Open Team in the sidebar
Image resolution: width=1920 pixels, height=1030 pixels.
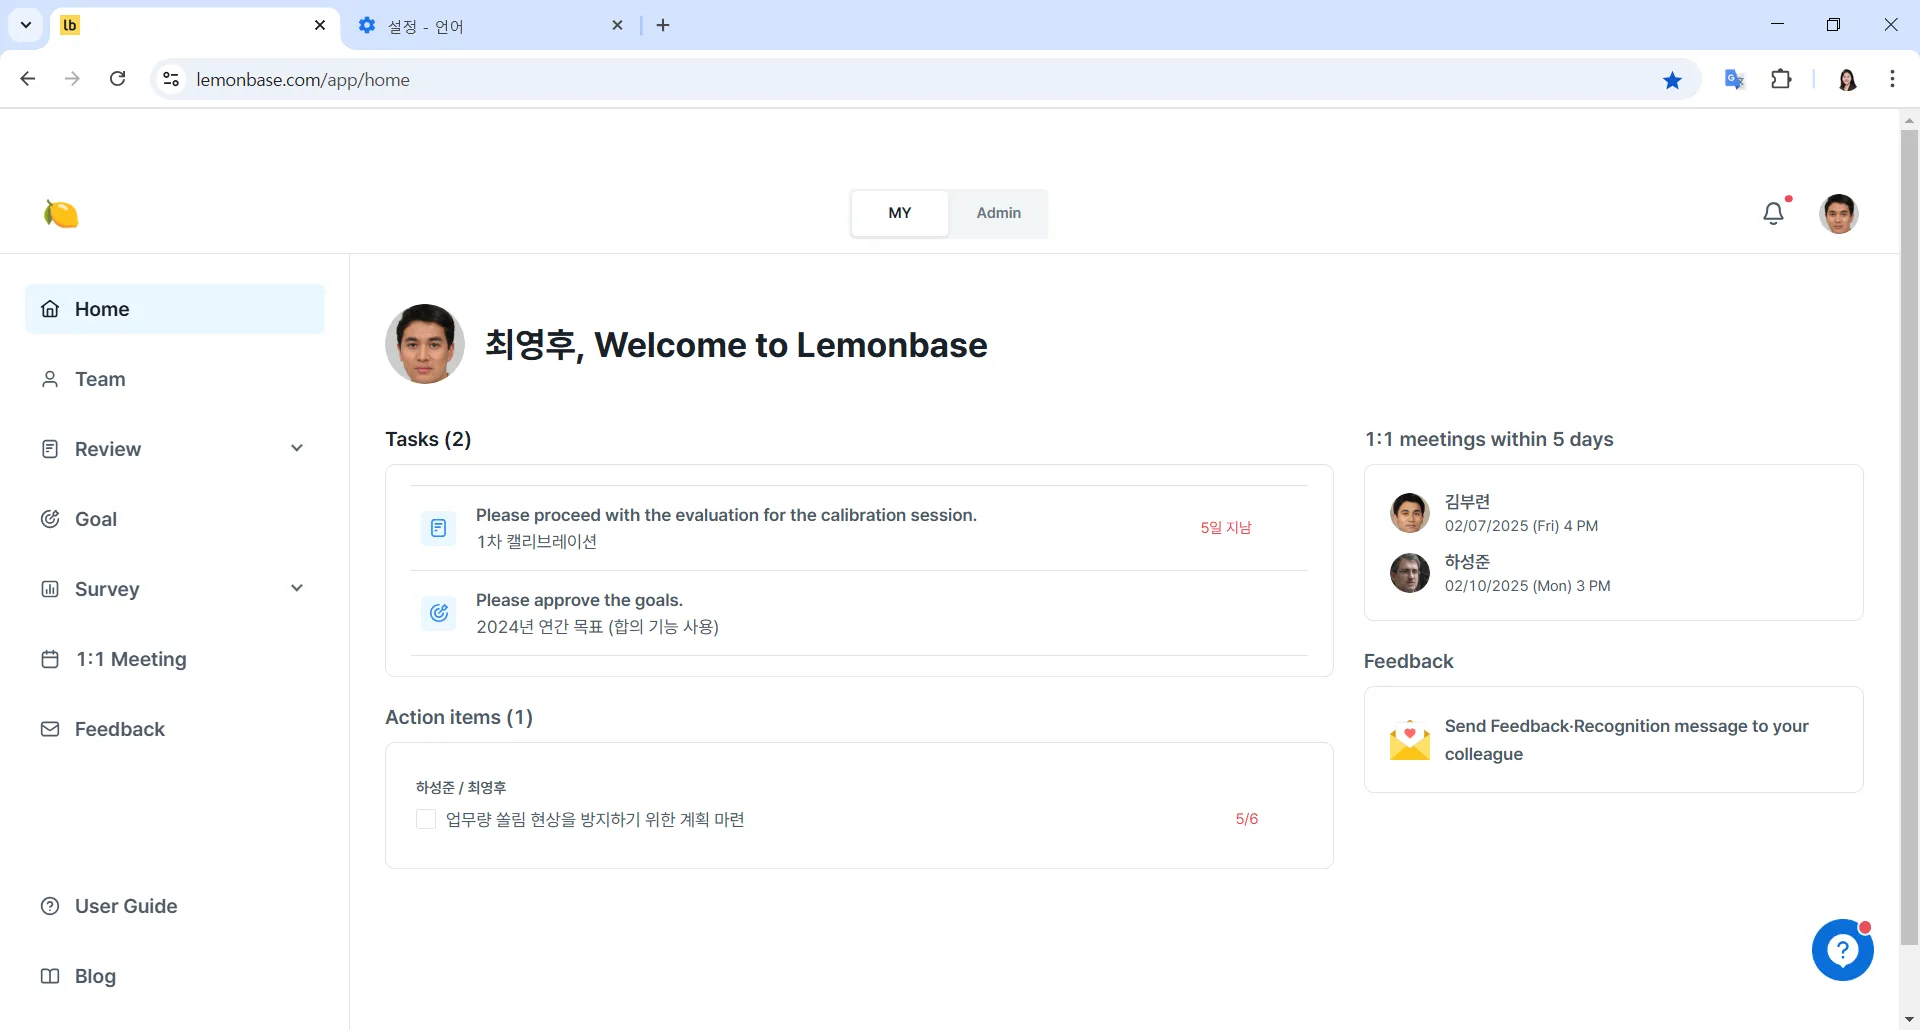[175, 379]
